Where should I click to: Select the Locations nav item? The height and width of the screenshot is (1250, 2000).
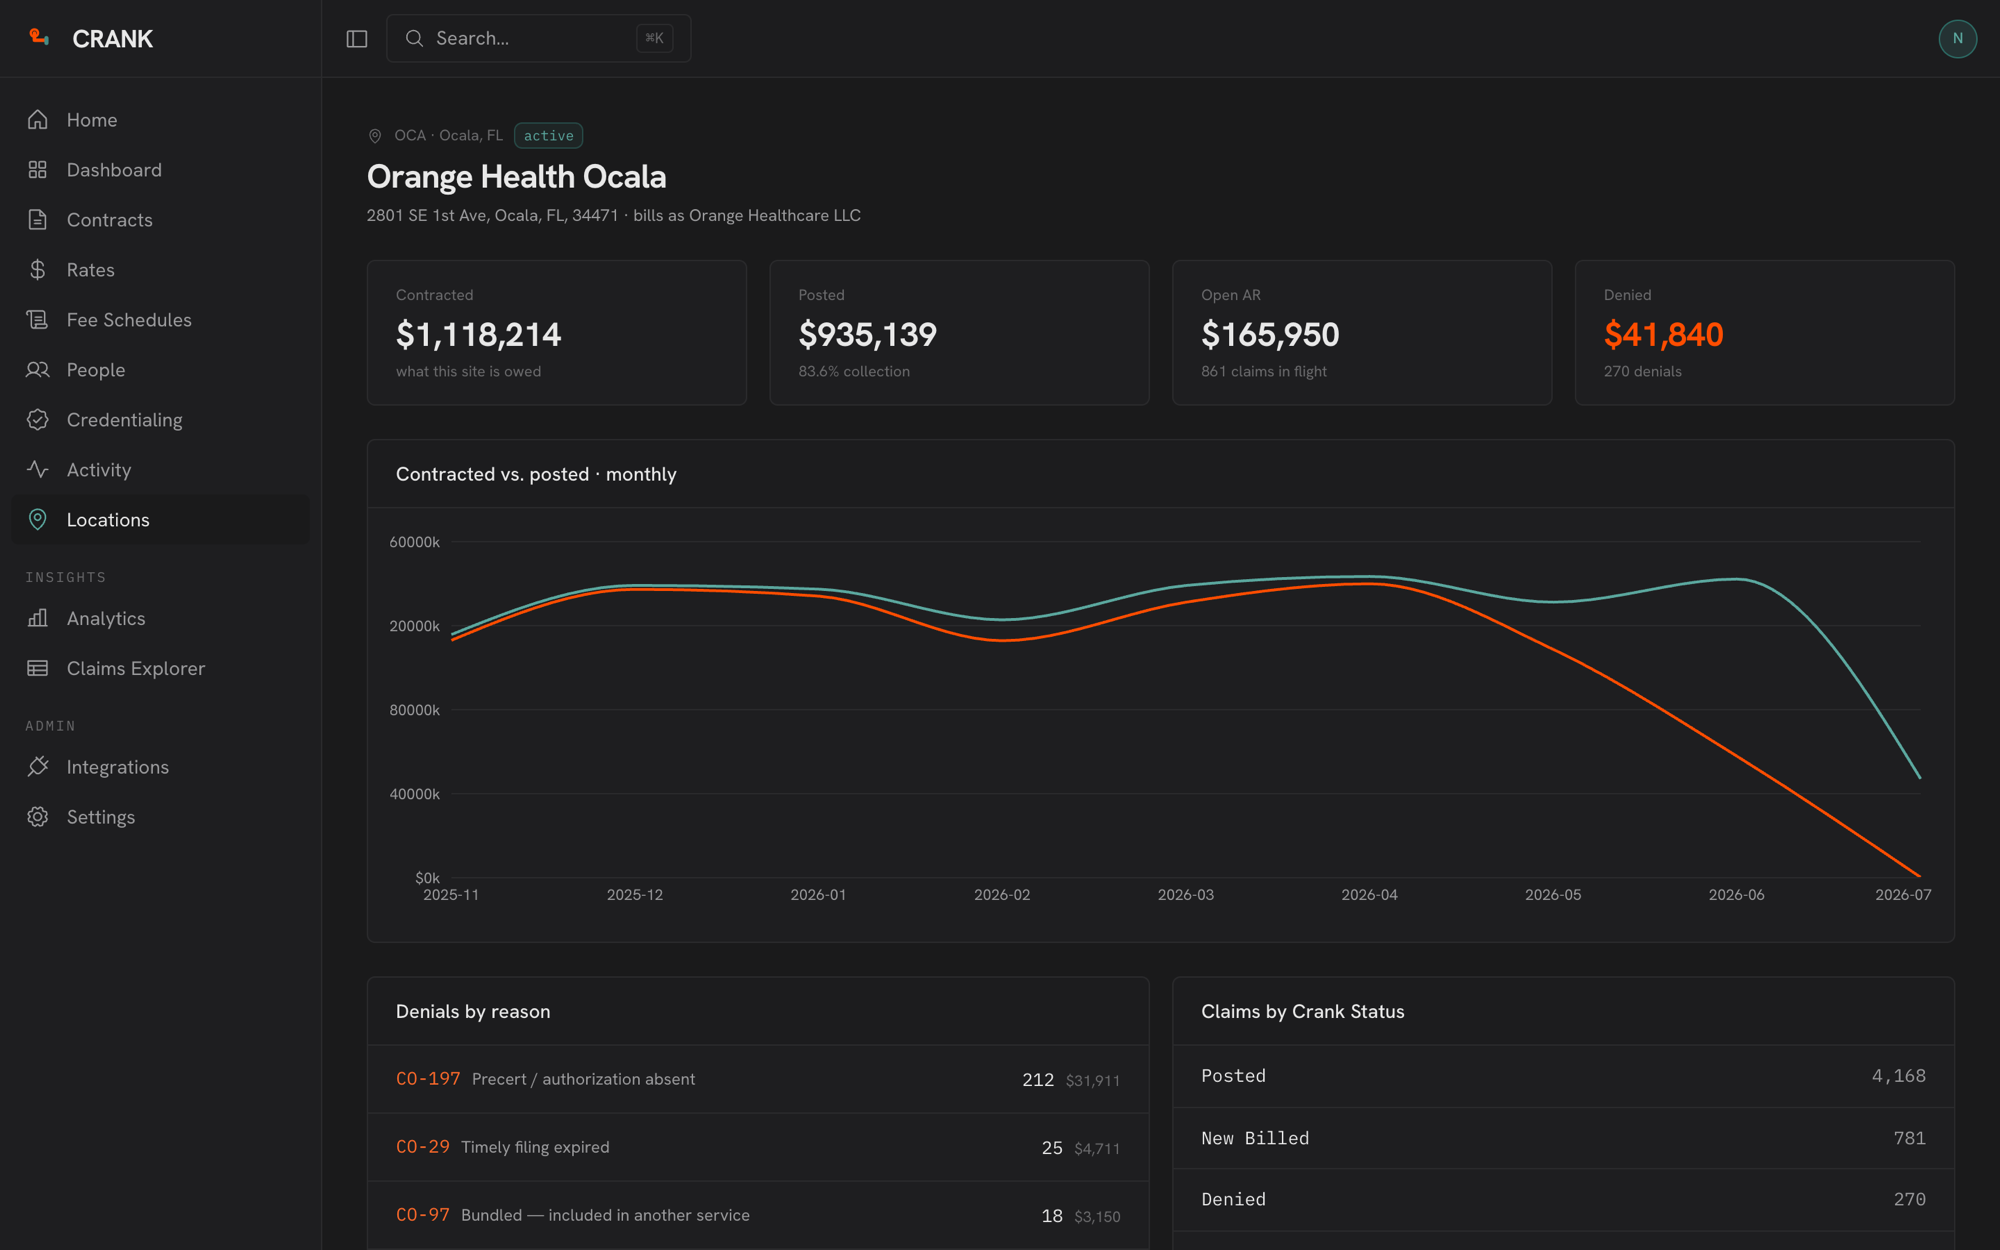click(160, 520)
